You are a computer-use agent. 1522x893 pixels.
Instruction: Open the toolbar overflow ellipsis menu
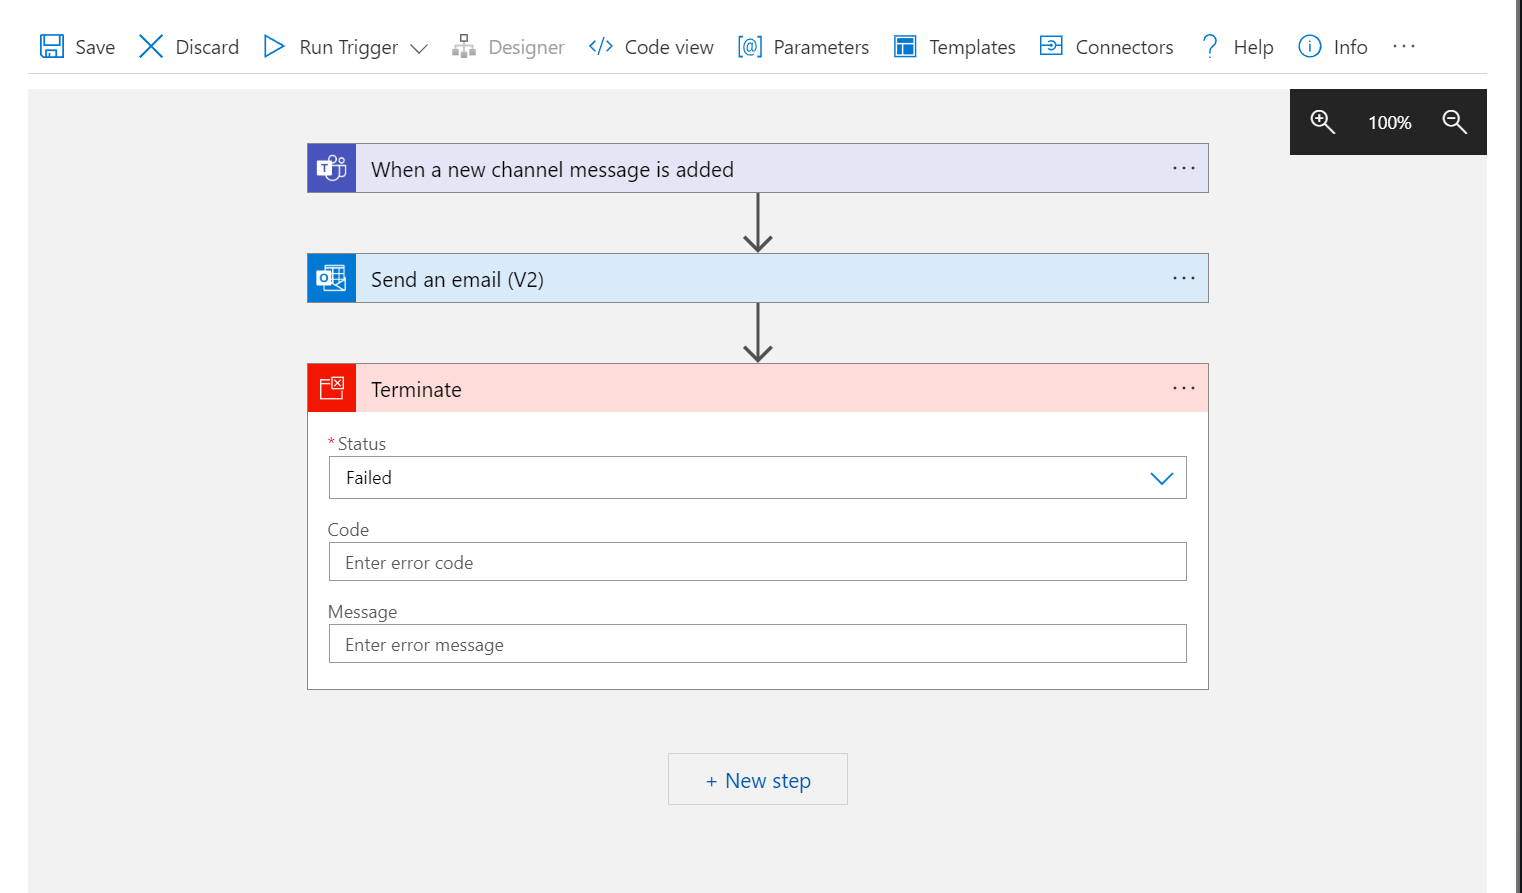[x=1404, y=46]
